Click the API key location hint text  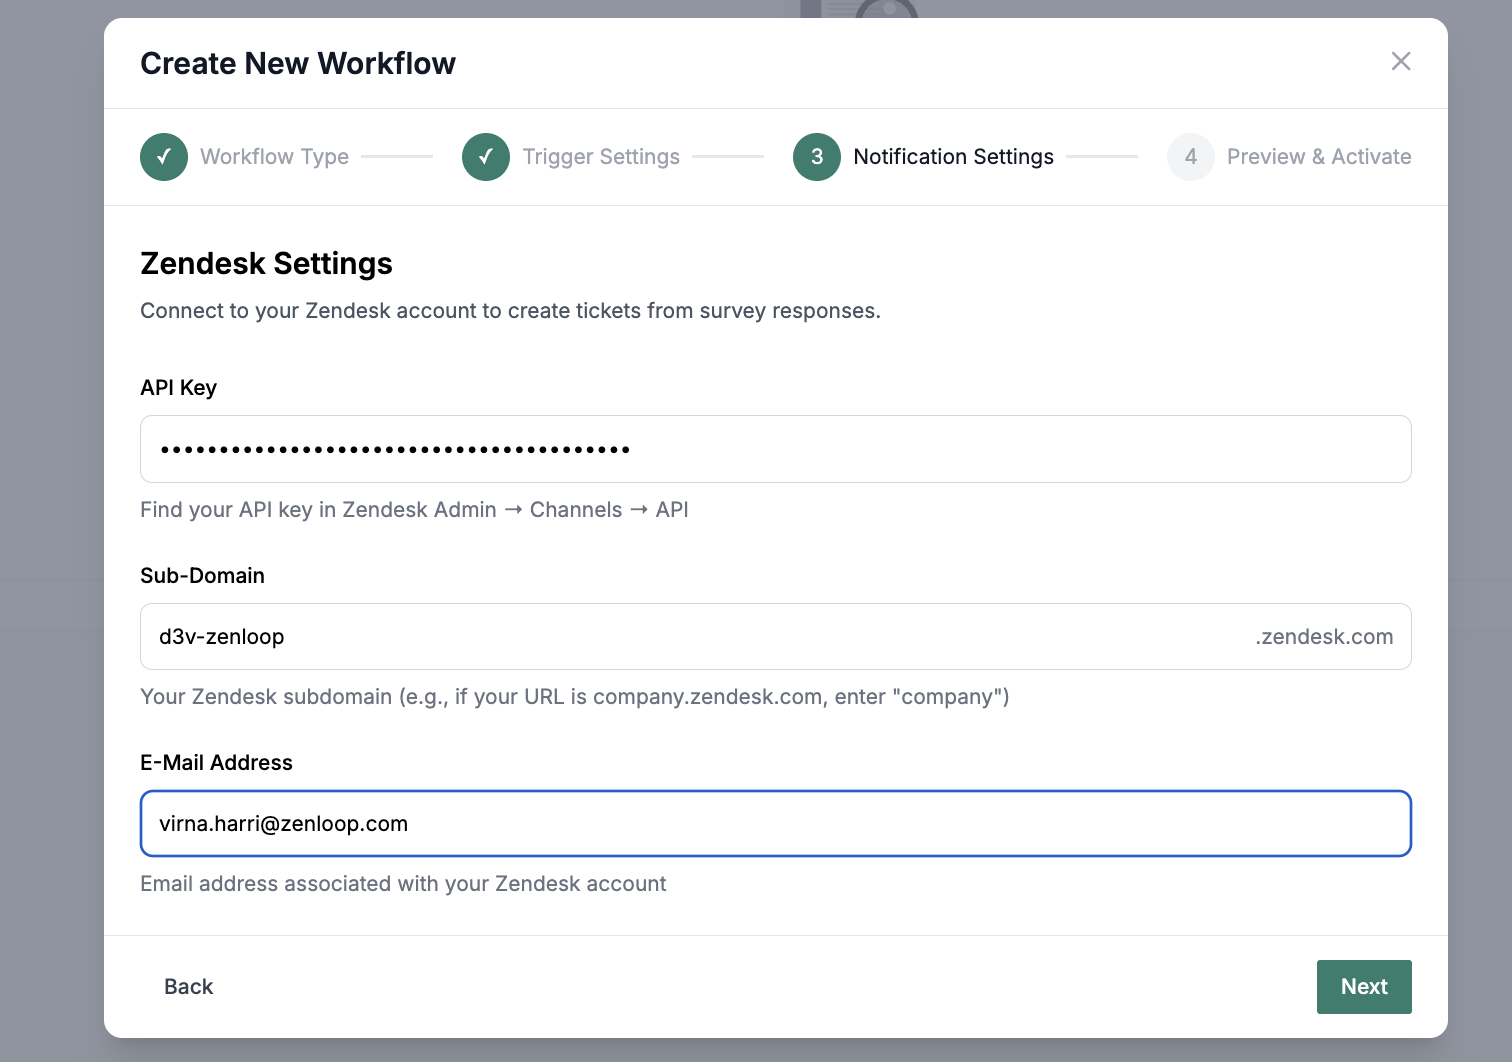click(x=414, y=510)
